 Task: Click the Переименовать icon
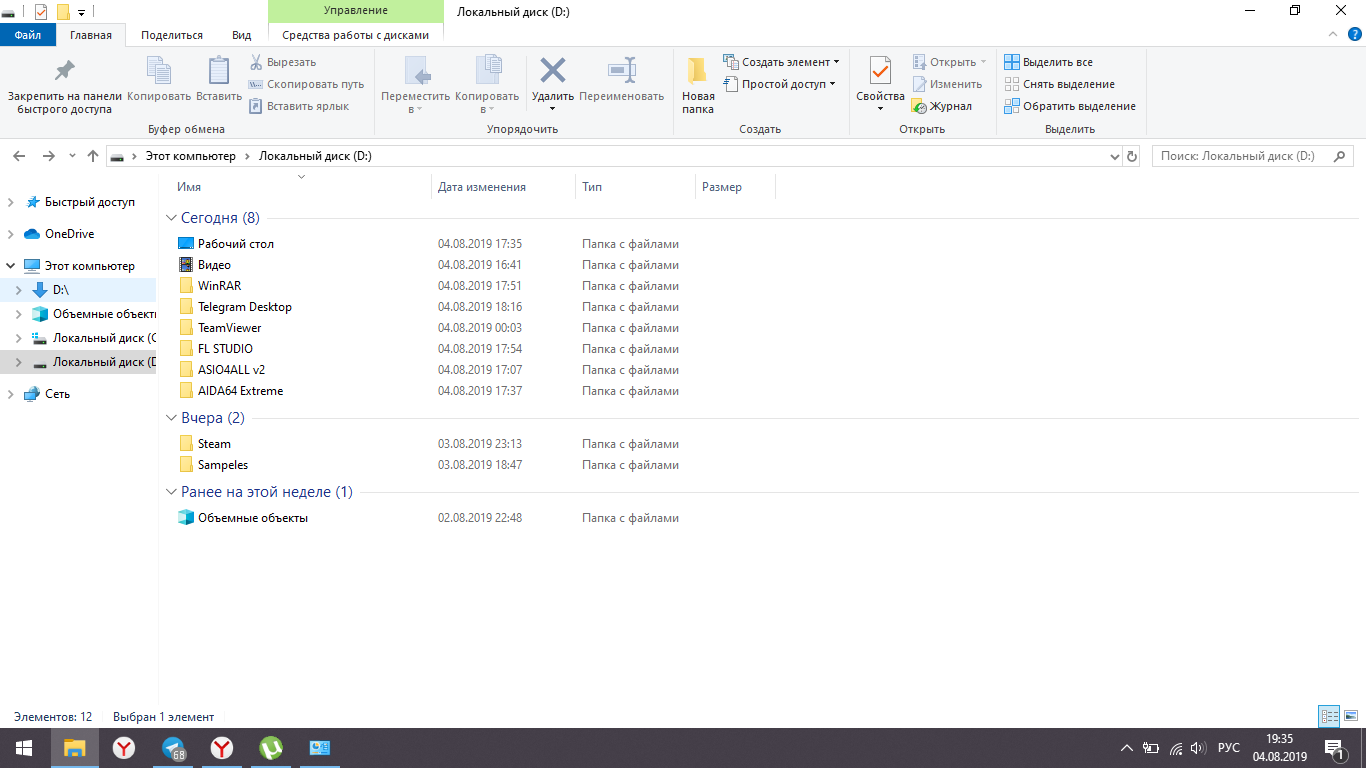622,70
